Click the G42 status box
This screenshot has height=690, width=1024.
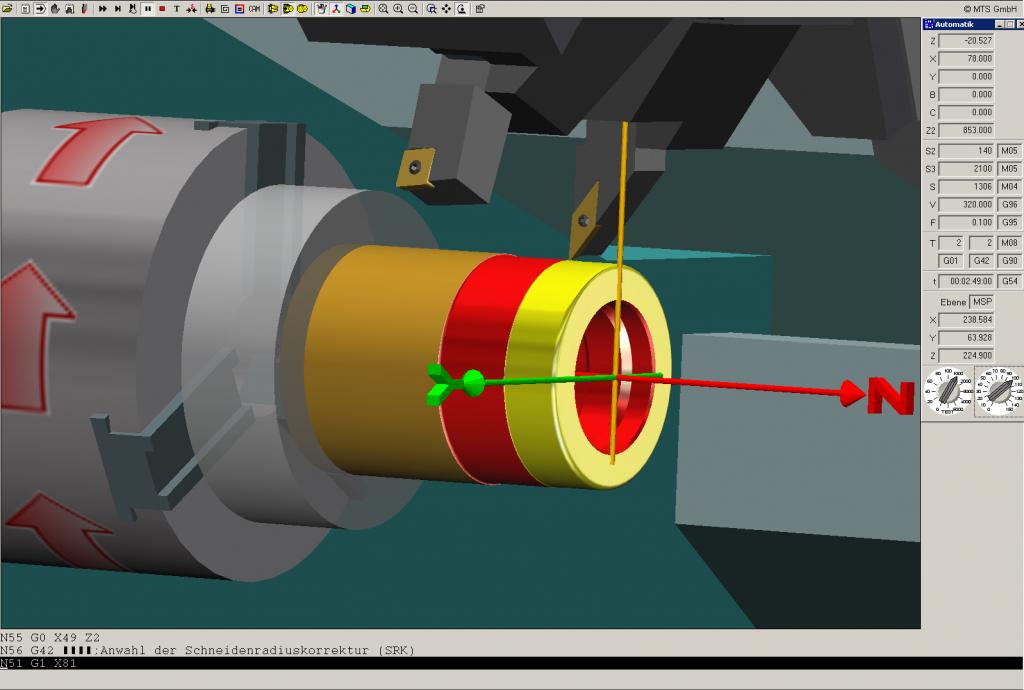coord(981,260)
